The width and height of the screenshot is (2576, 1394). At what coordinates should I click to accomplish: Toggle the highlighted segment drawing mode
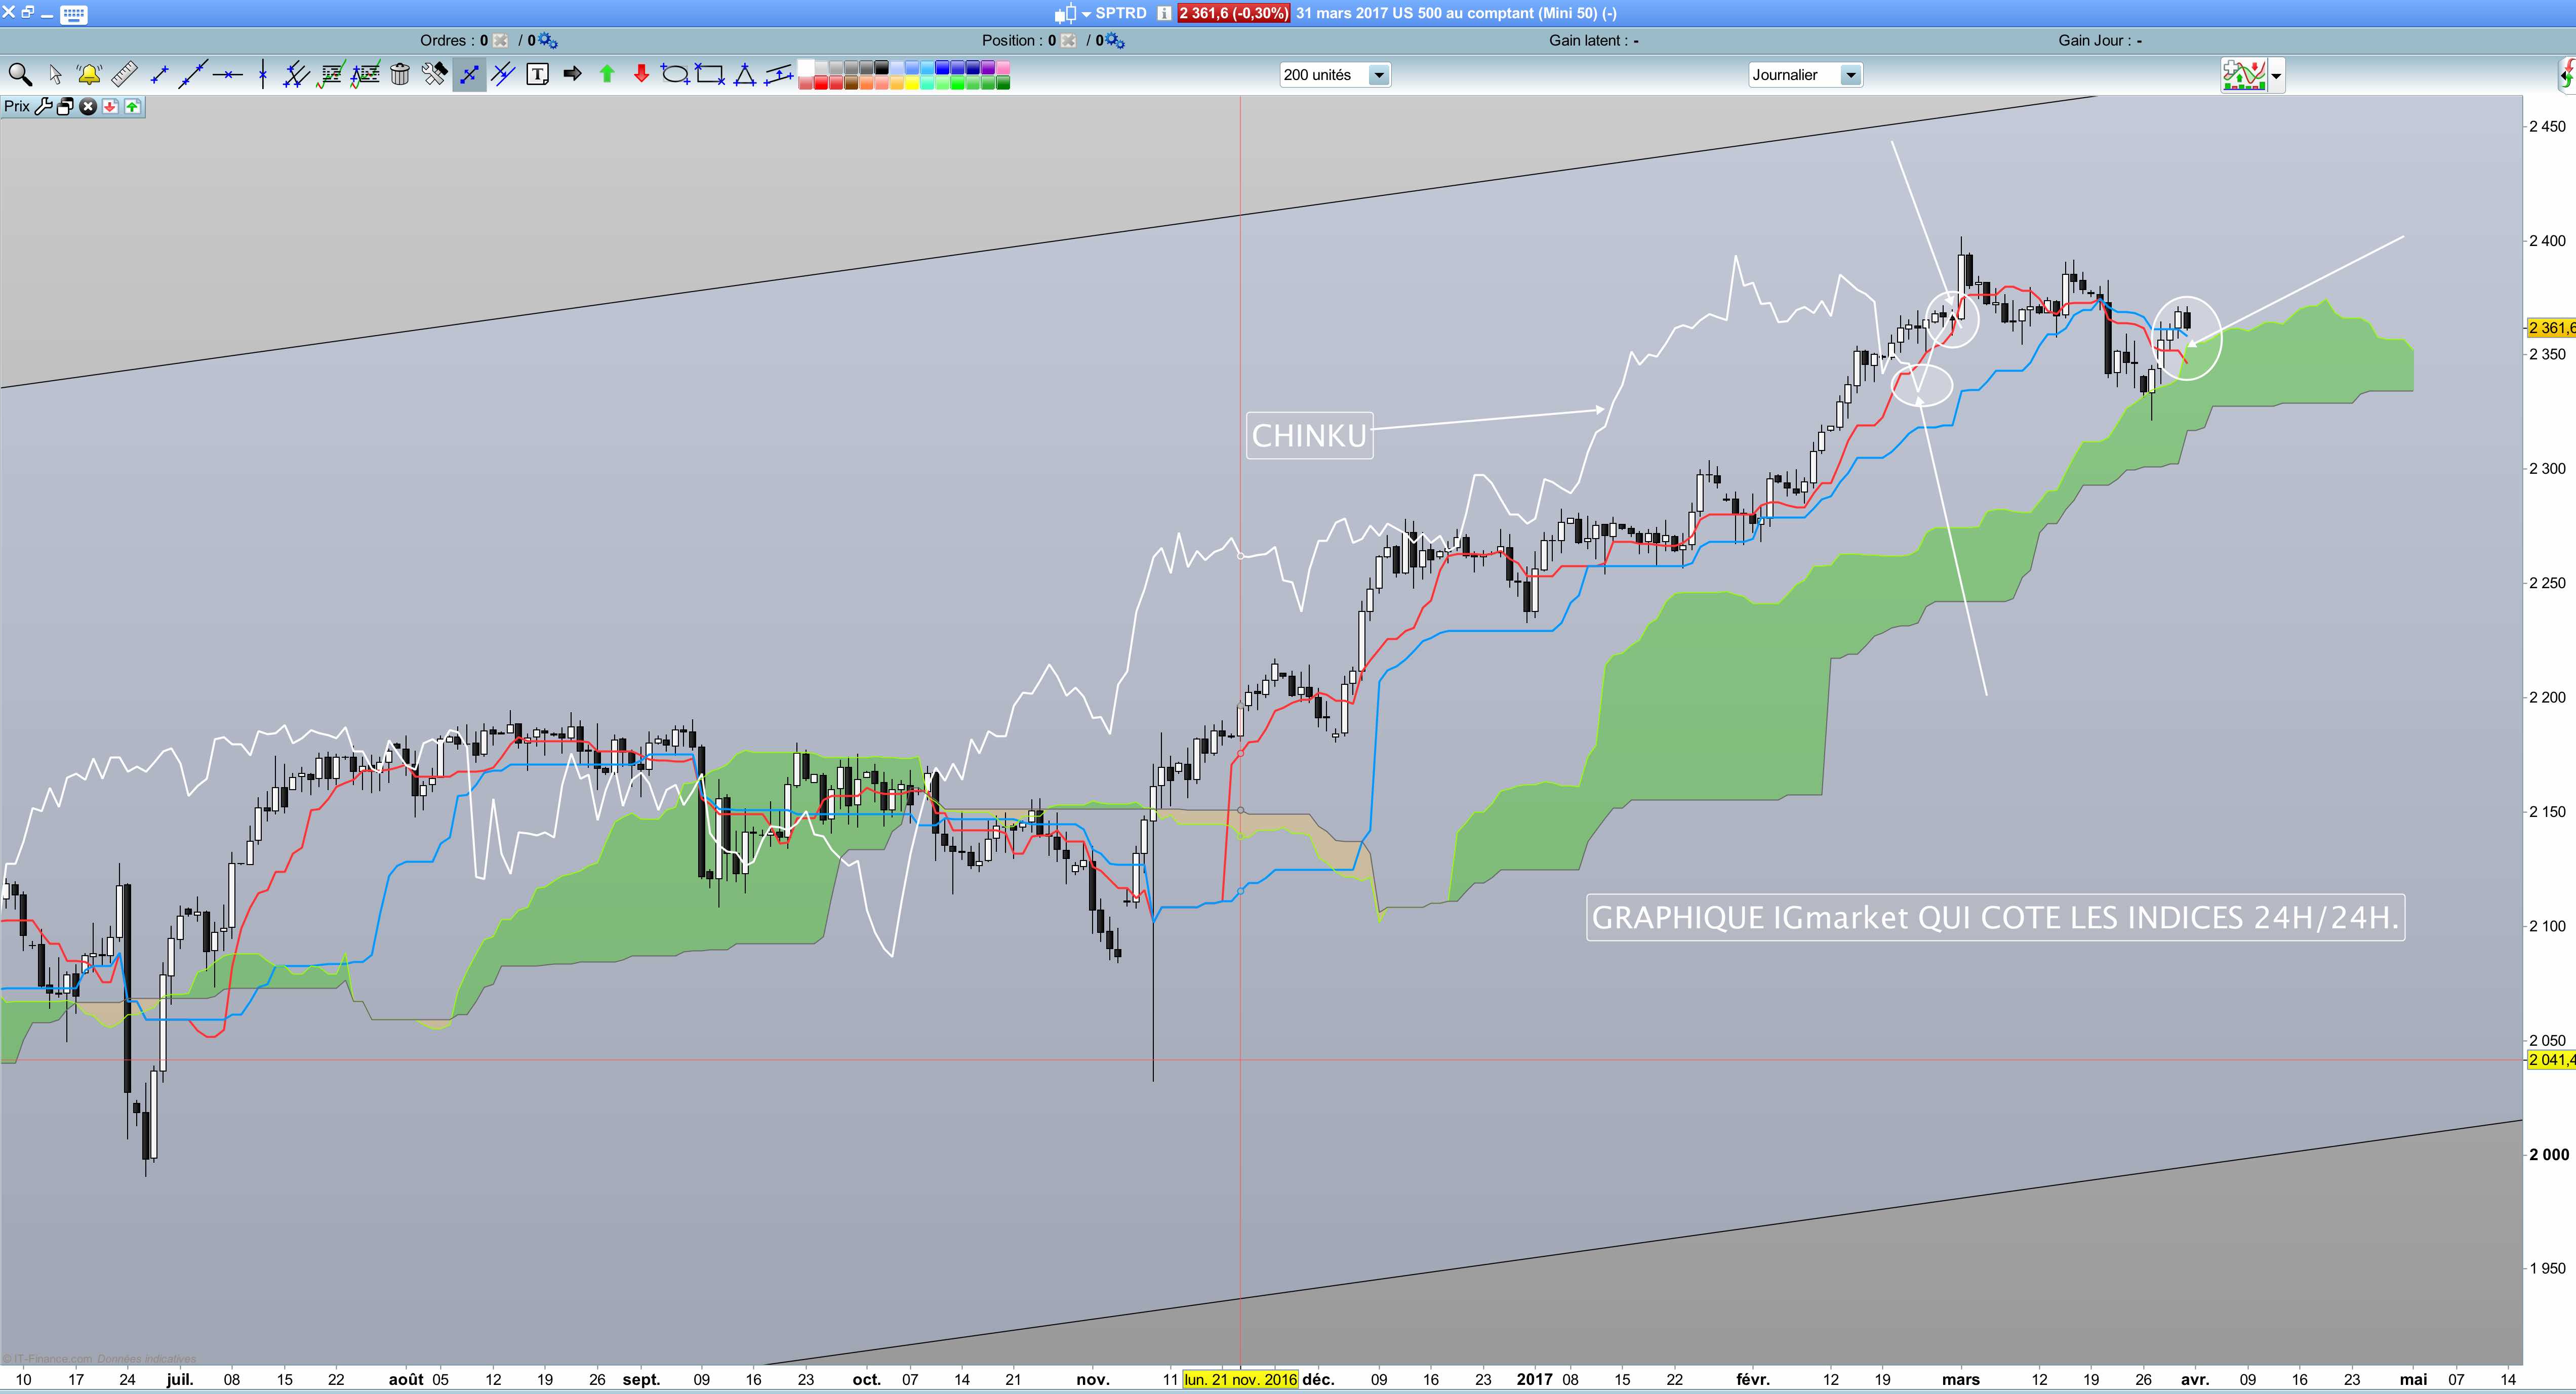click(x=469, y=74)
